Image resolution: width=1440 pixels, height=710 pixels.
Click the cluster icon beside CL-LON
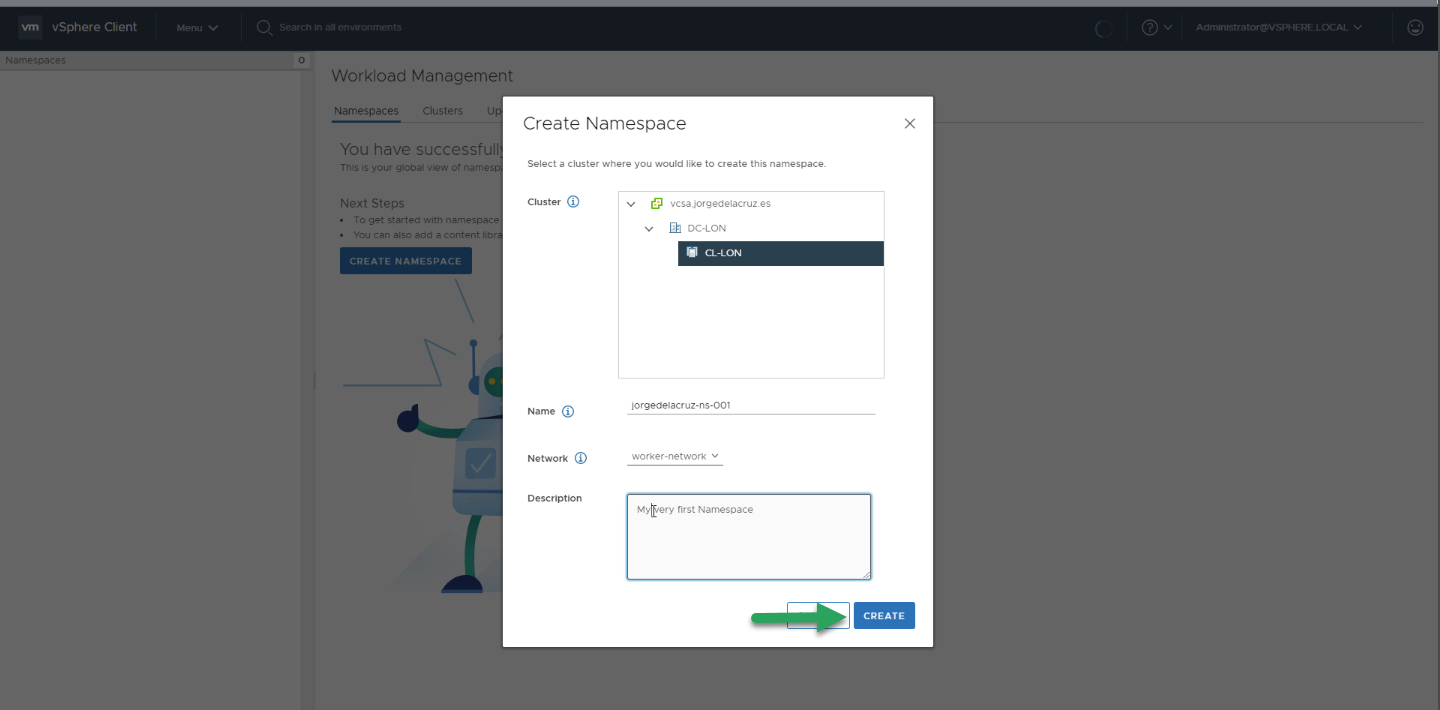692,253
